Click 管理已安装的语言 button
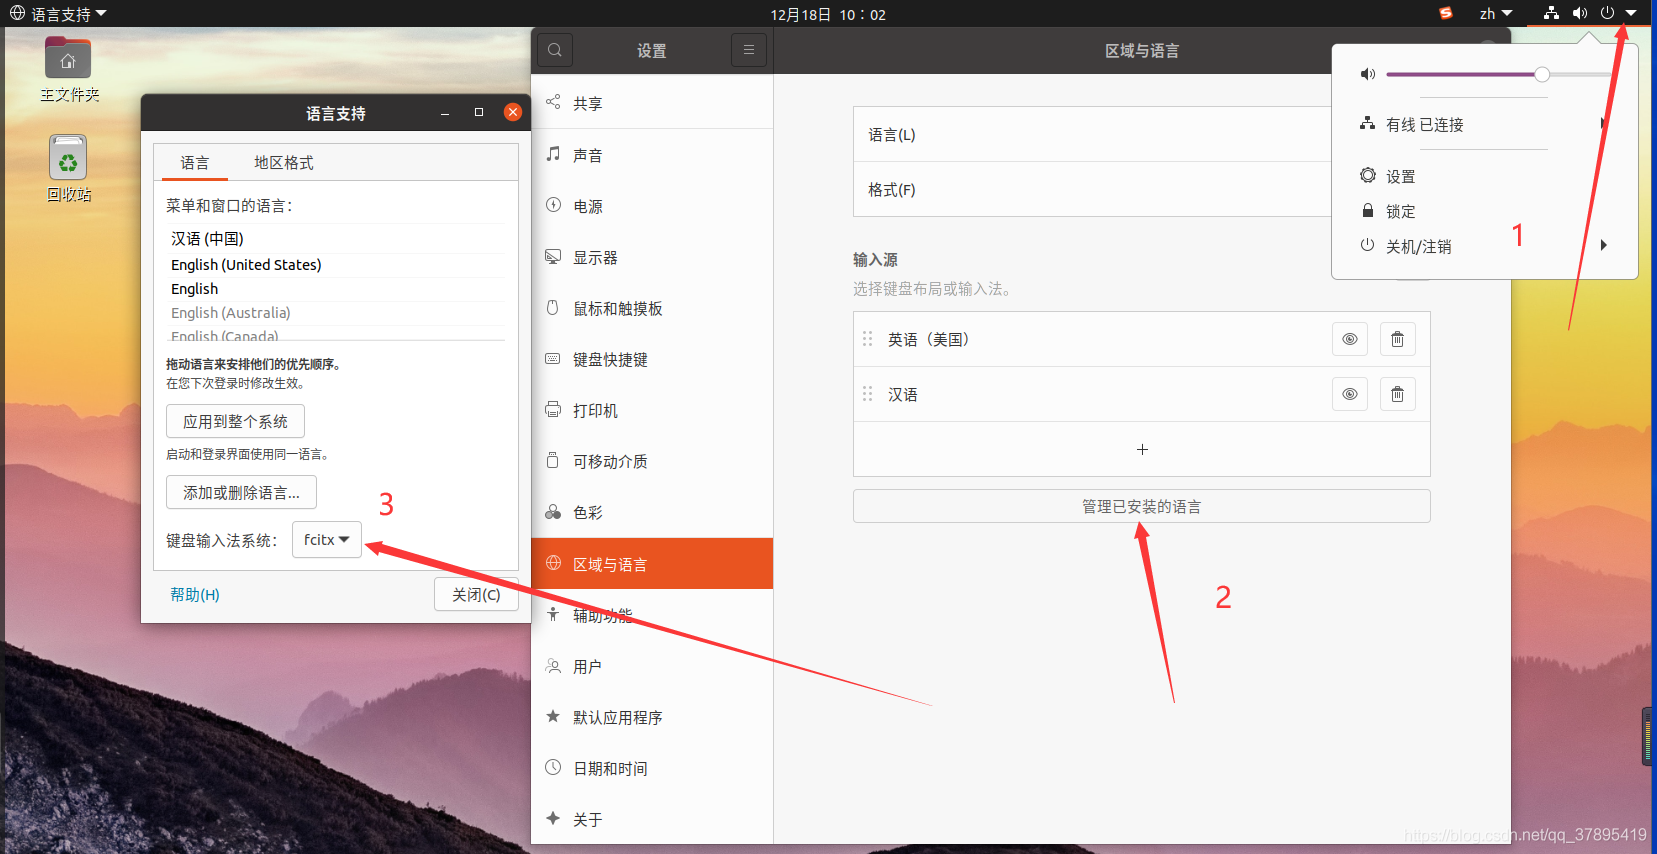 click(x=1142, y=506)
